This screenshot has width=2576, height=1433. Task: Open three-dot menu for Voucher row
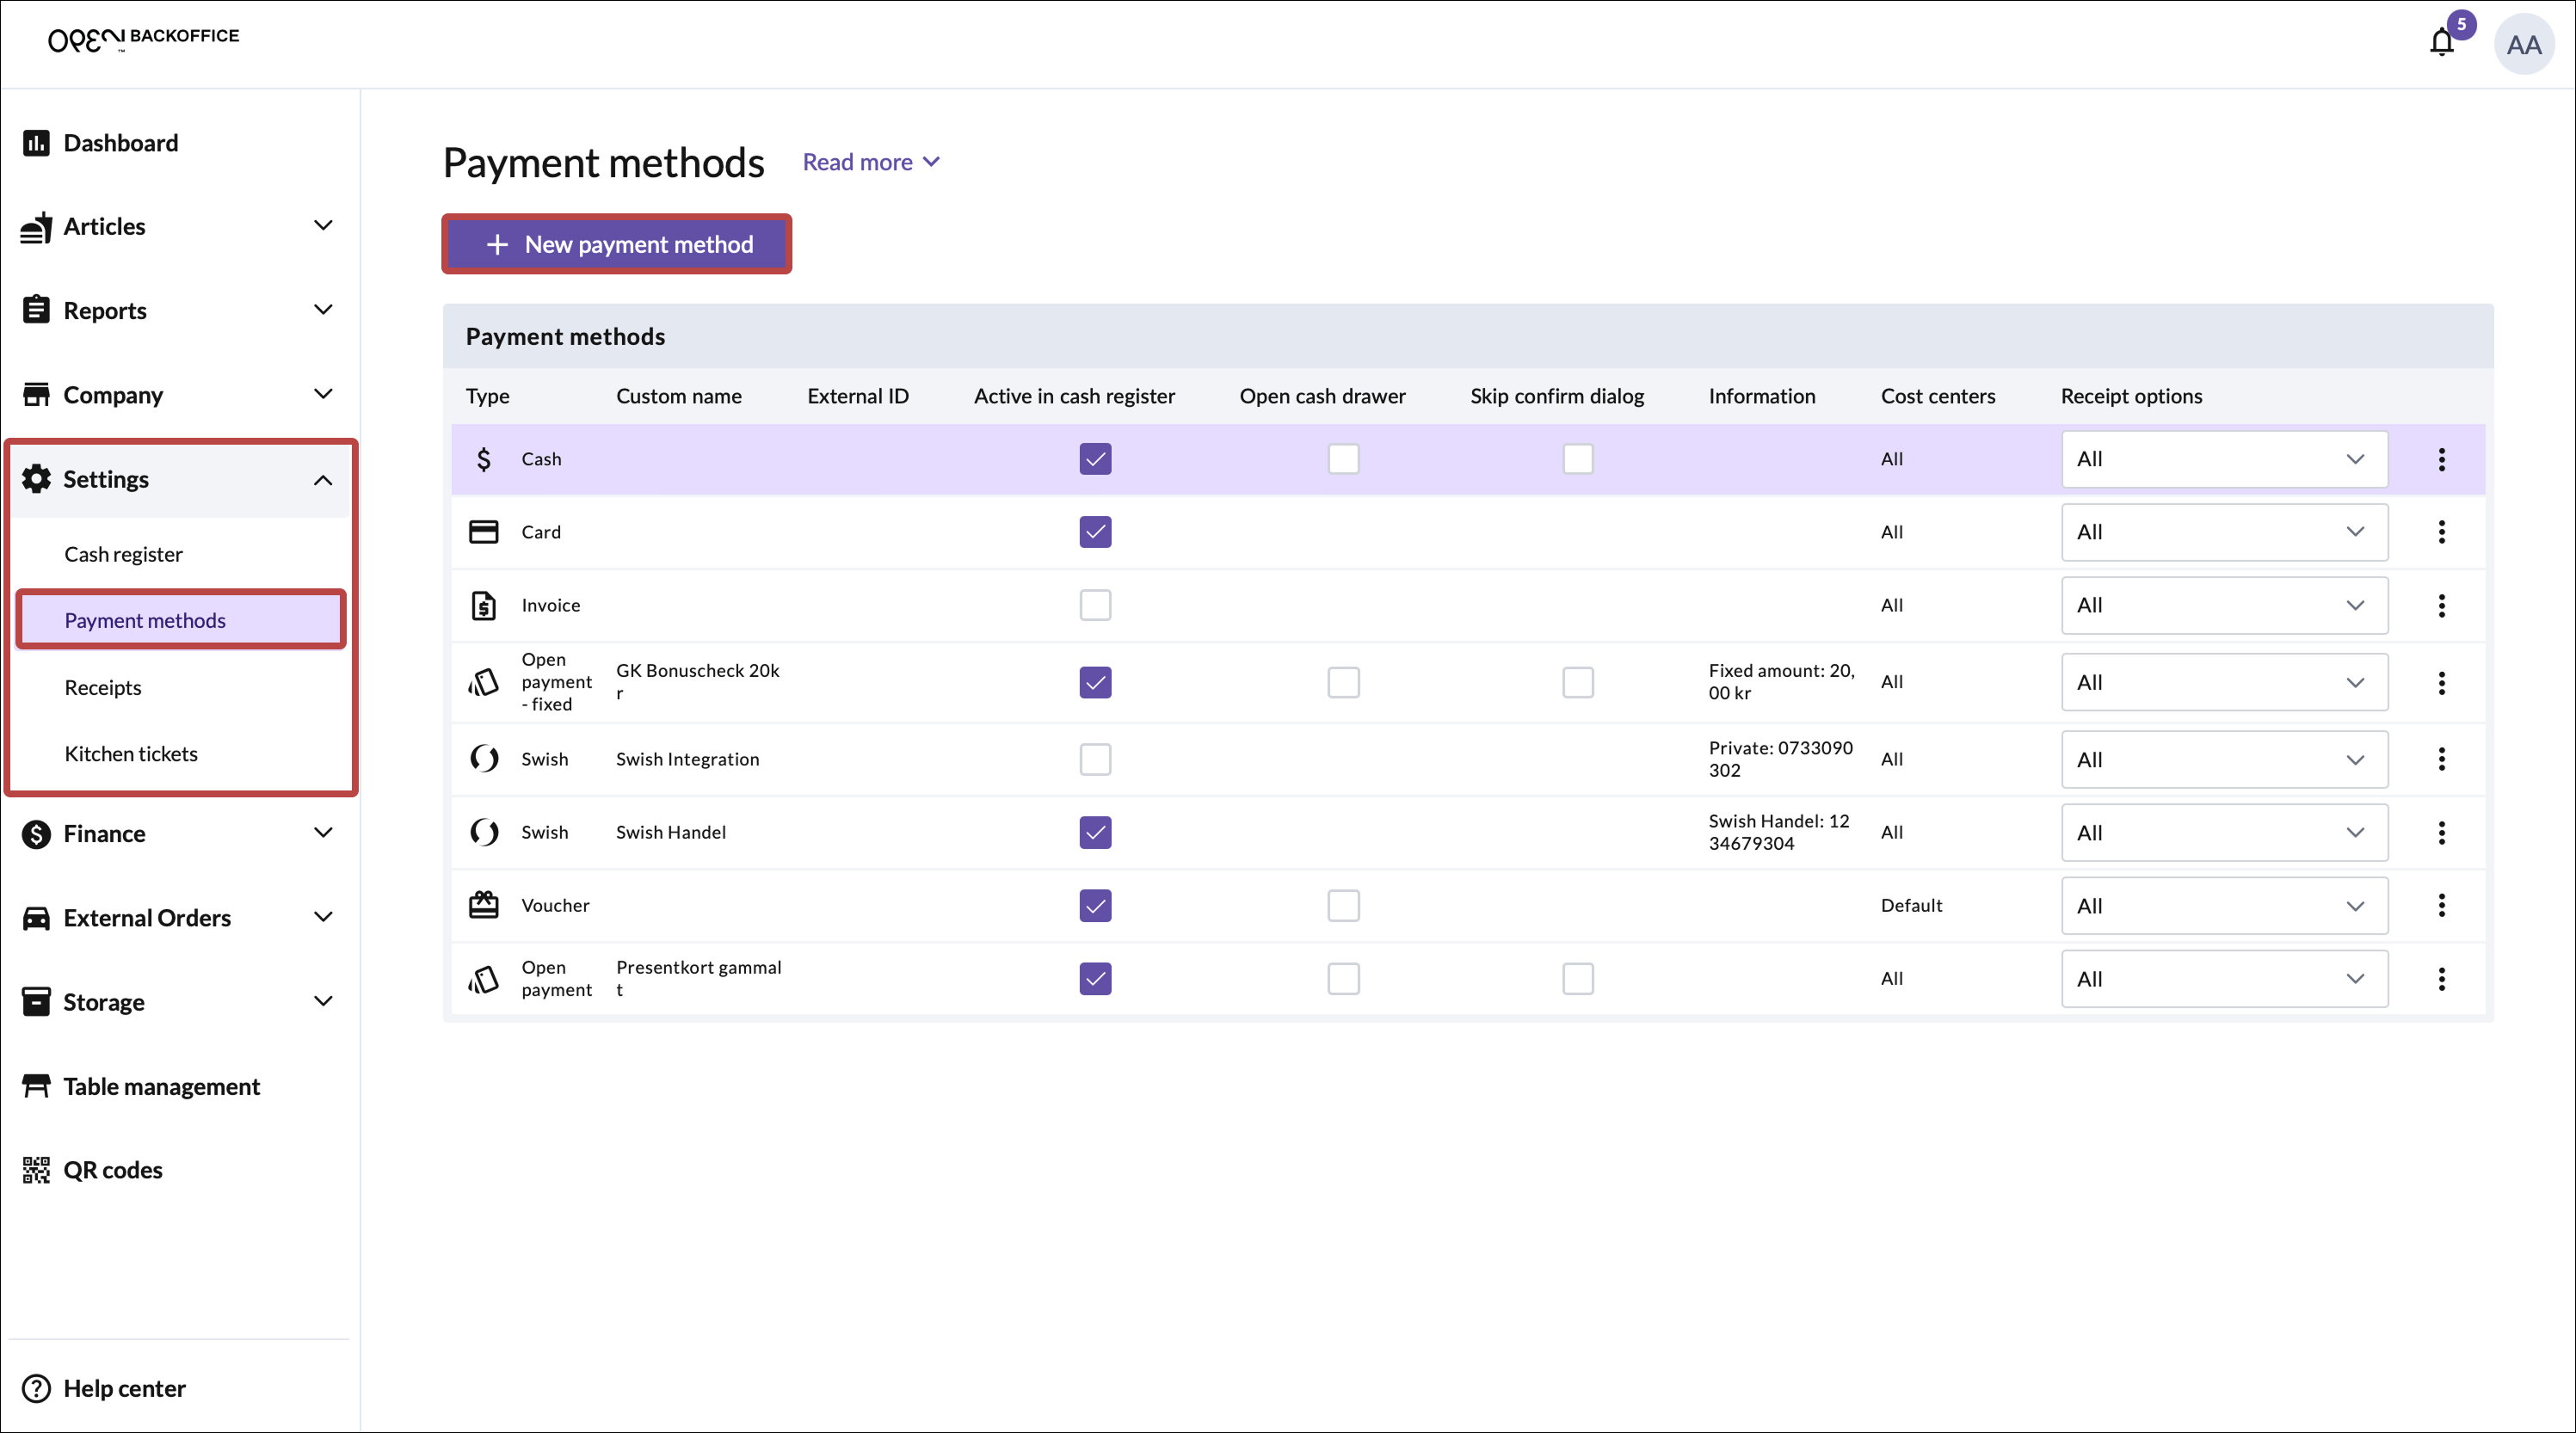(x=2441, y=905)
